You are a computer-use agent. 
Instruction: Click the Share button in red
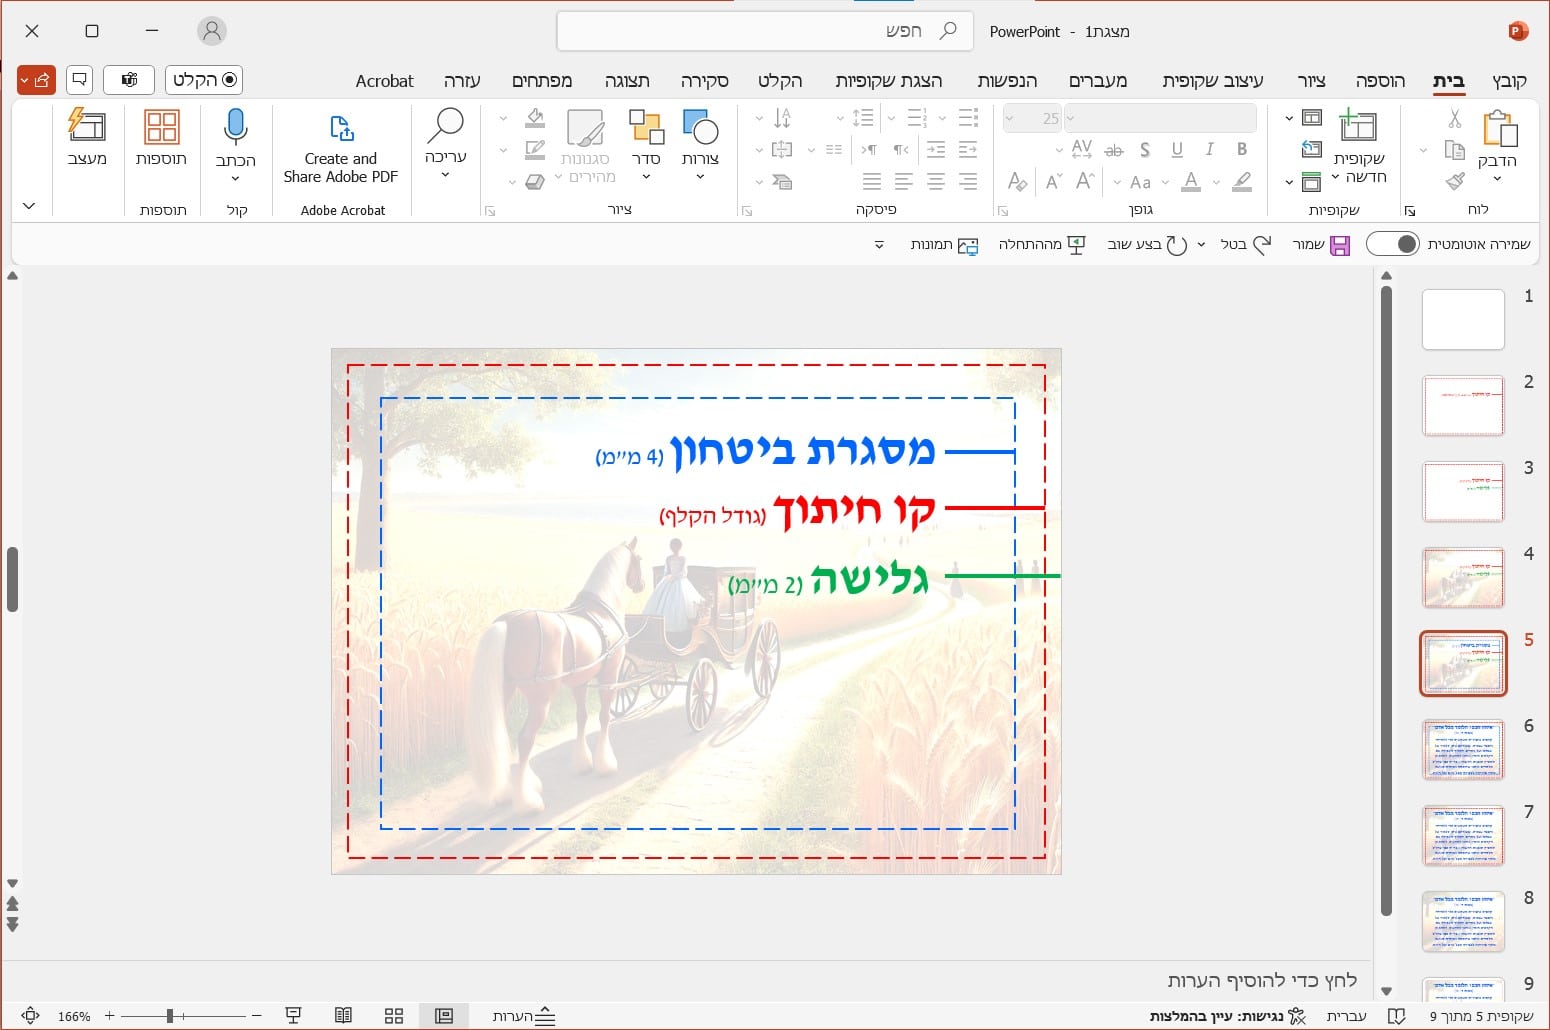point(36,80)
